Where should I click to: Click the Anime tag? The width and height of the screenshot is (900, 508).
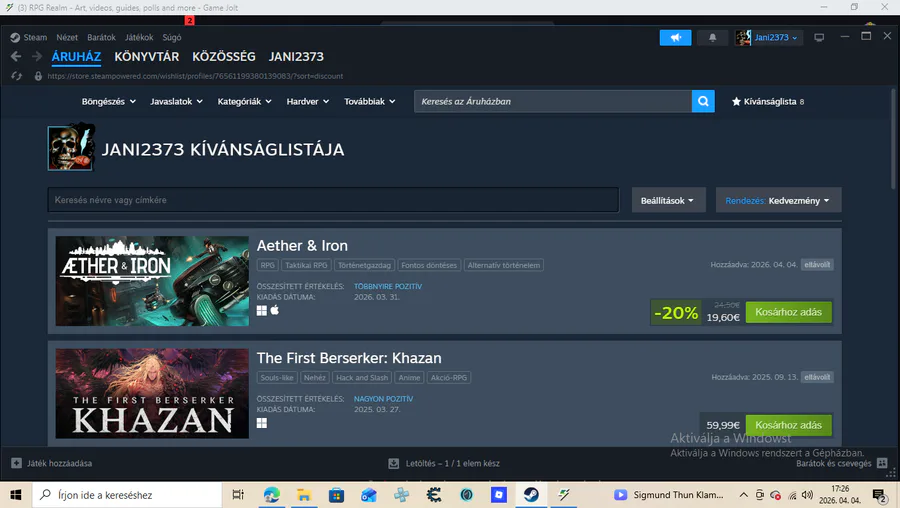pos(409,378)
